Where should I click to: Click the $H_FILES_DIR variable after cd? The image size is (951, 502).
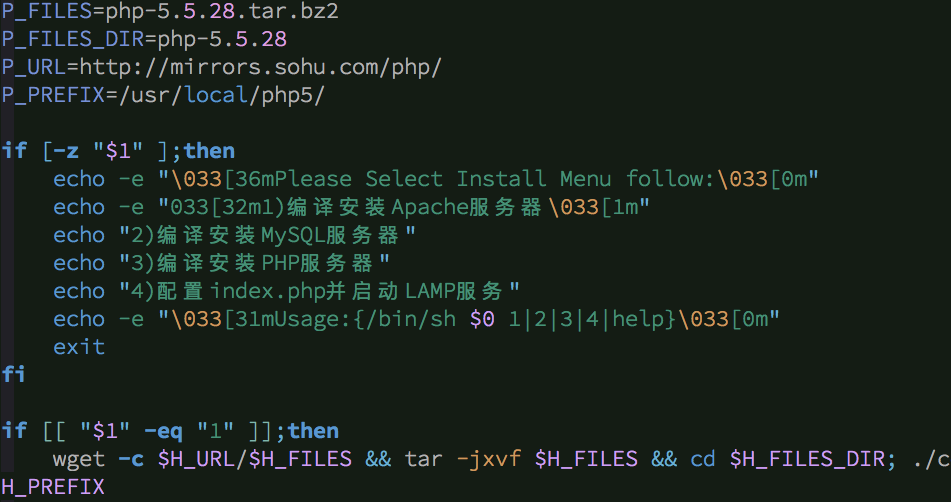click(807, 459)
